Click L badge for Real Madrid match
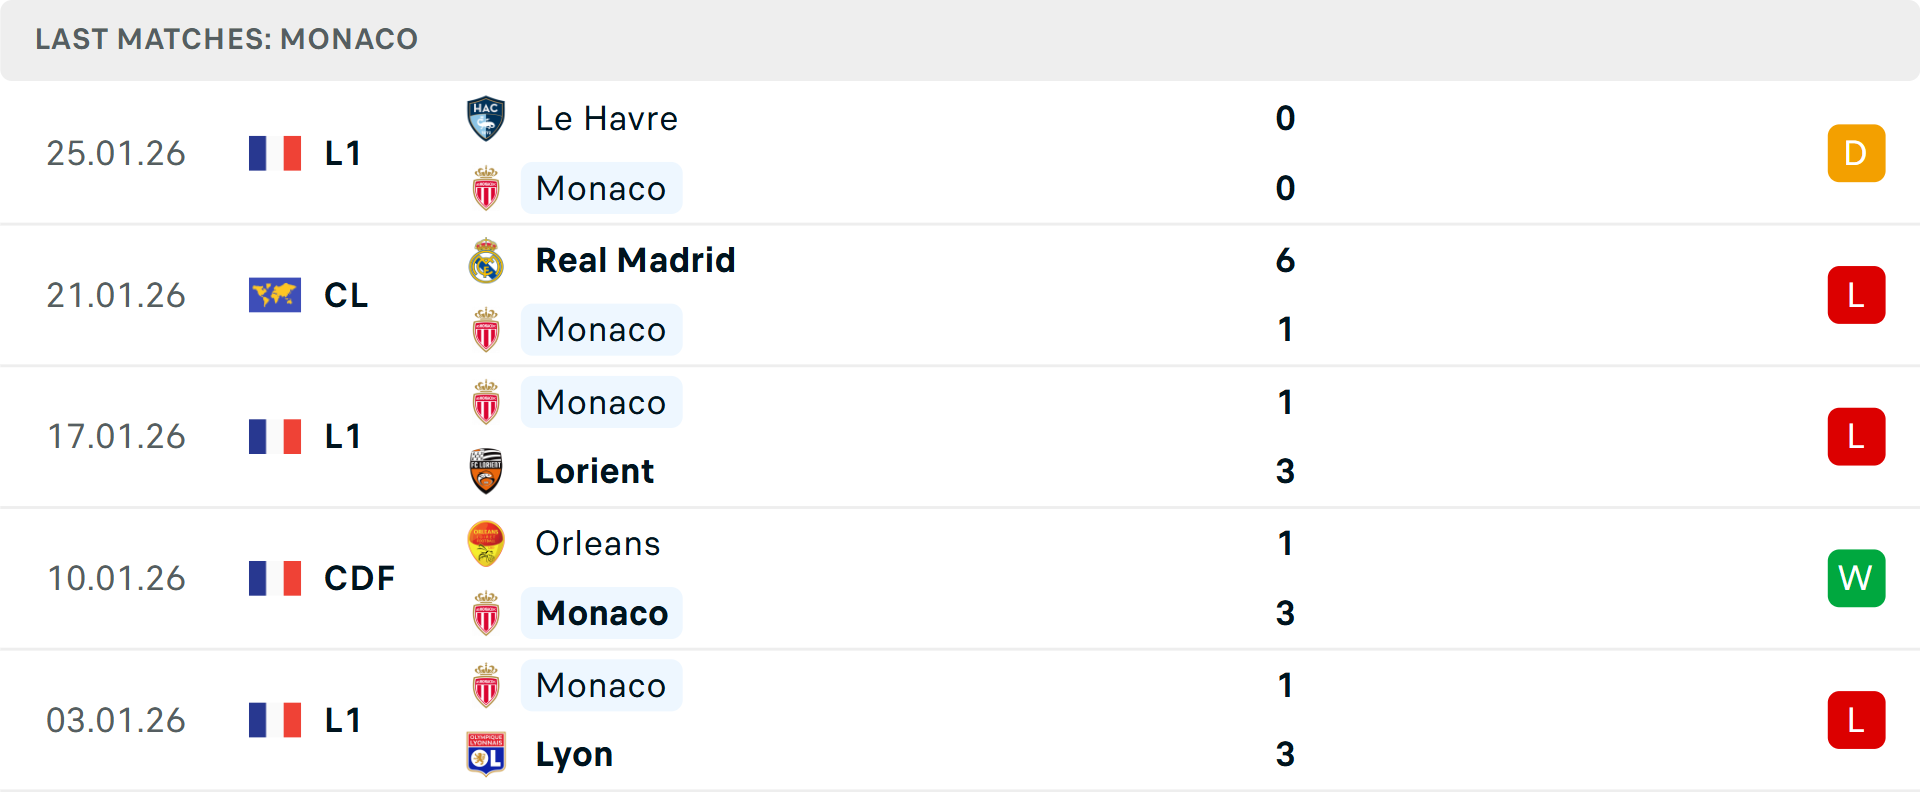The height and width of the screenshot is (792, 1920). (1856, 295)
